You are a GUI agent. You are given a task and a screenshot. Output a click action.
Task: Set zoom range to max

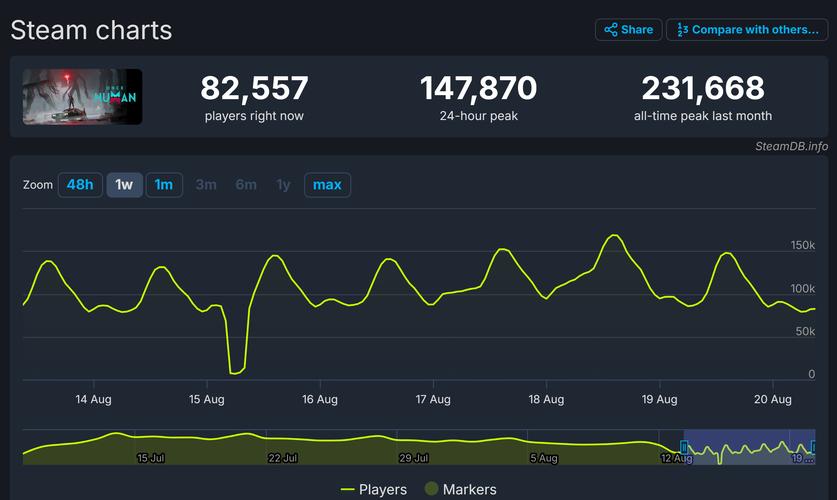click(x=327, y=185)
